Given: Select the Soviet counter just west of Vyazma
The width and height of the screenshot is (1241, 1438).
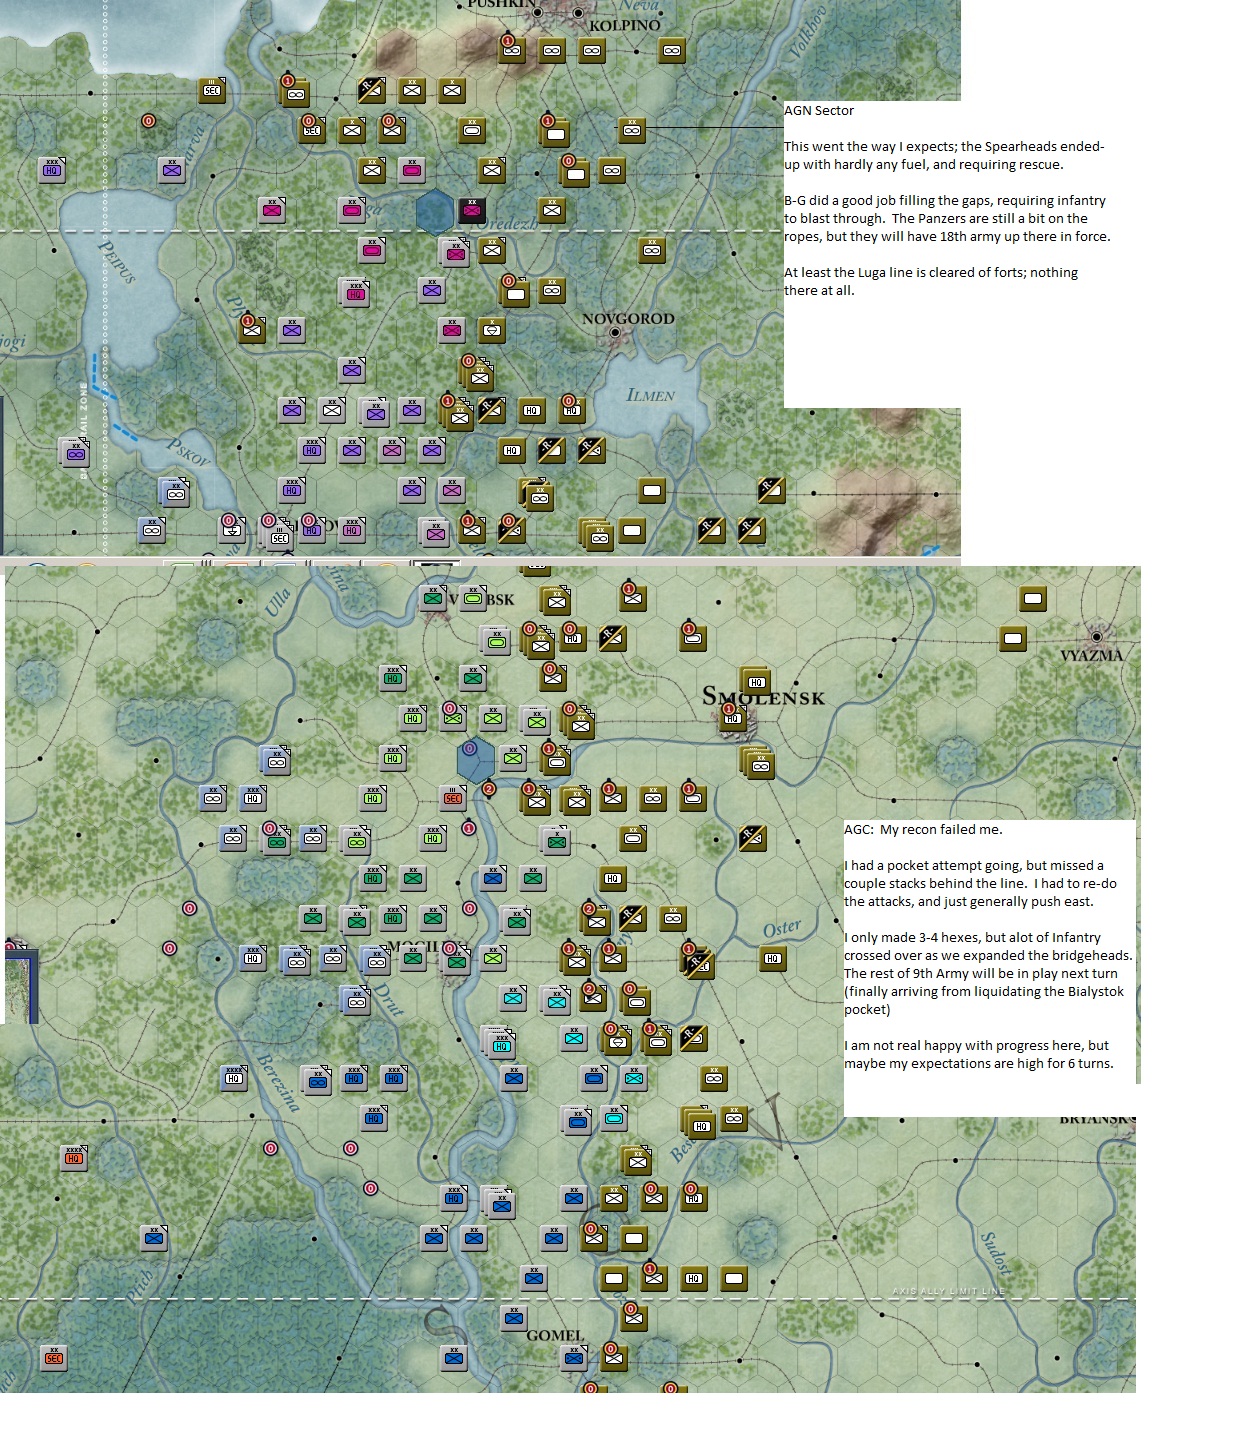Looking at the screenshot, I should pos(1012,638).
